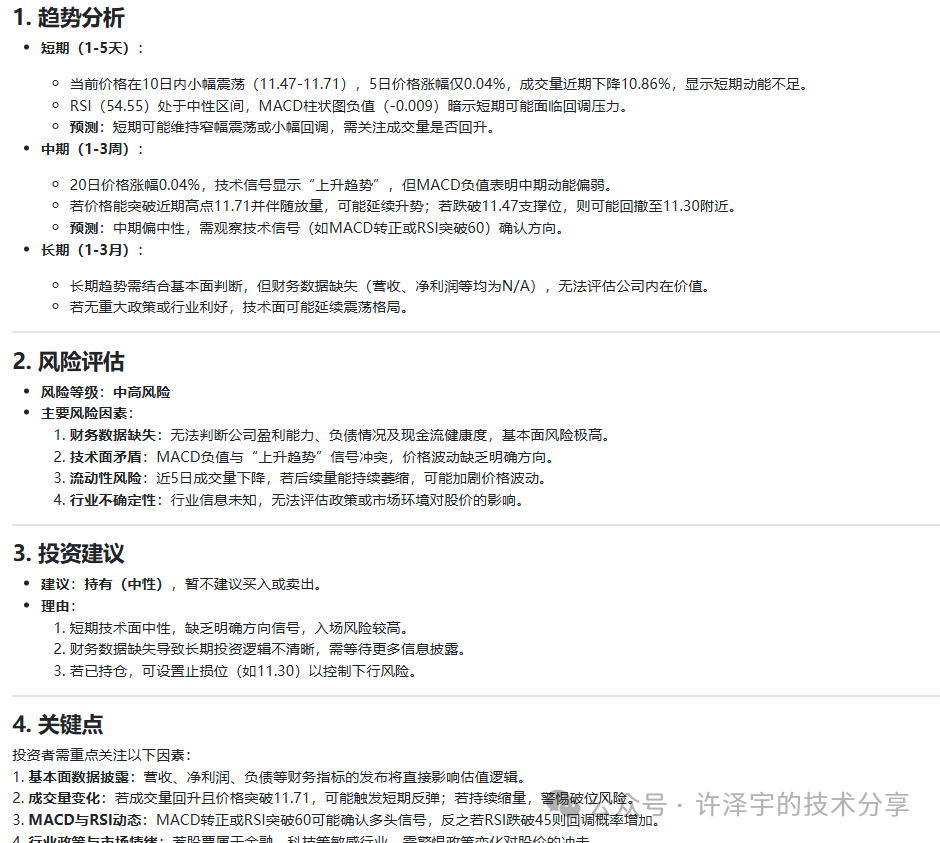The height and width of the screenshot is (843, 940).
Task: Click the 许泽宇的技术分享 watermark text
Action: pos(802,804)
